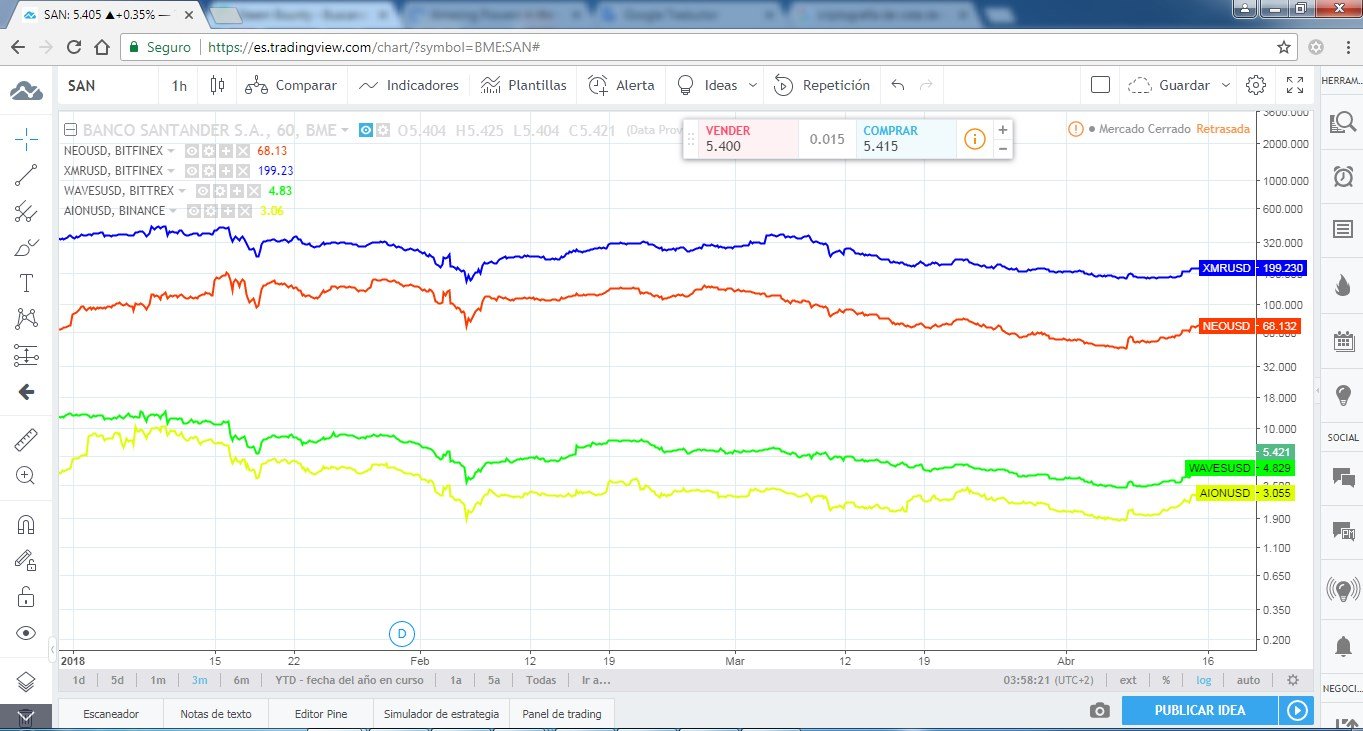Toggle lock all drawing tools
1363x731 pixels.
coord(26,597)
